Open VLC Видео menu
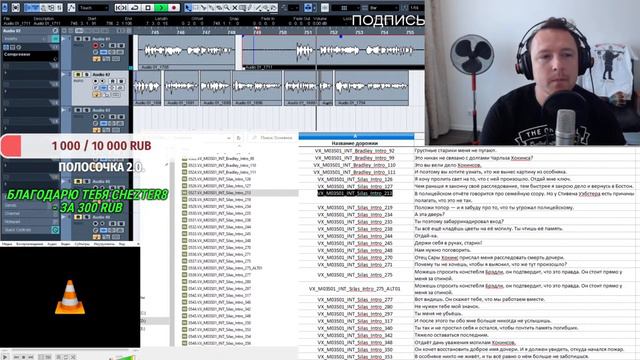 point(66,244)
